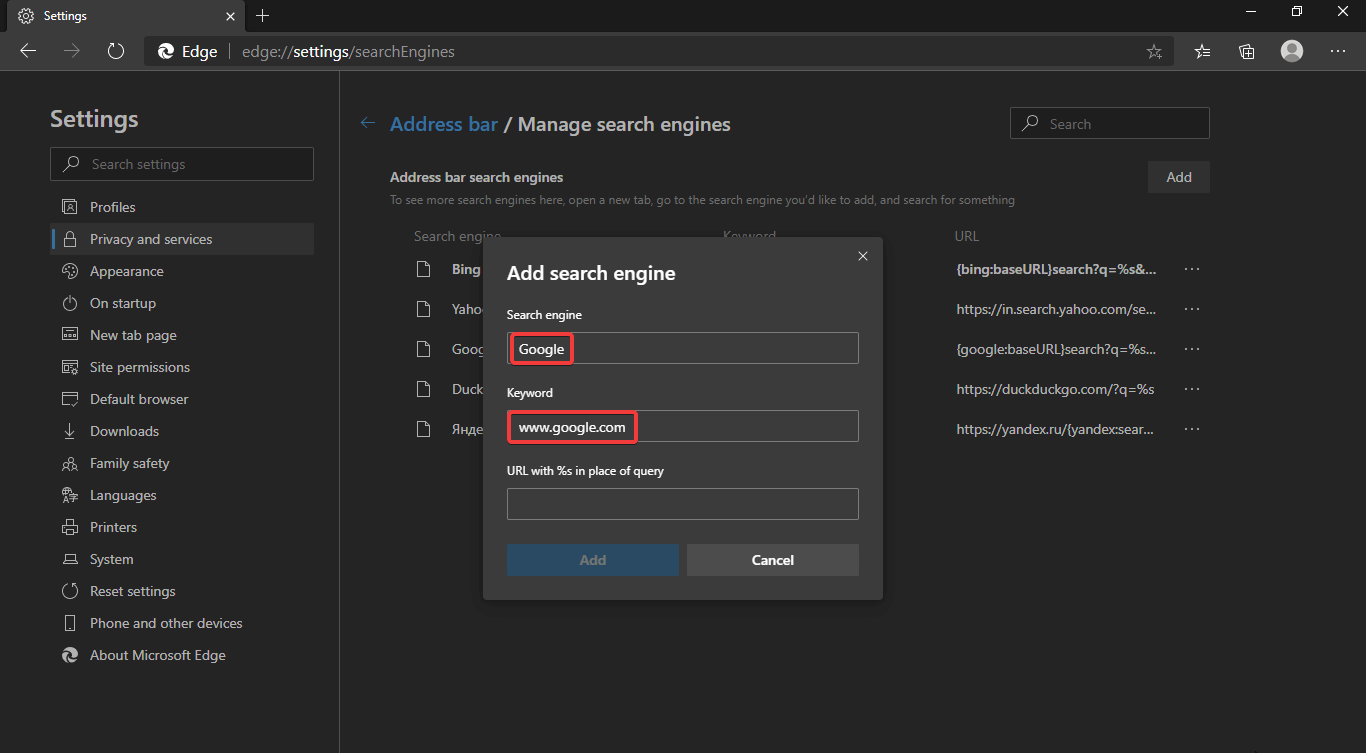Open the Settings and more menu
This screenshot has width=1366, height=753.
coord(1338,51)
